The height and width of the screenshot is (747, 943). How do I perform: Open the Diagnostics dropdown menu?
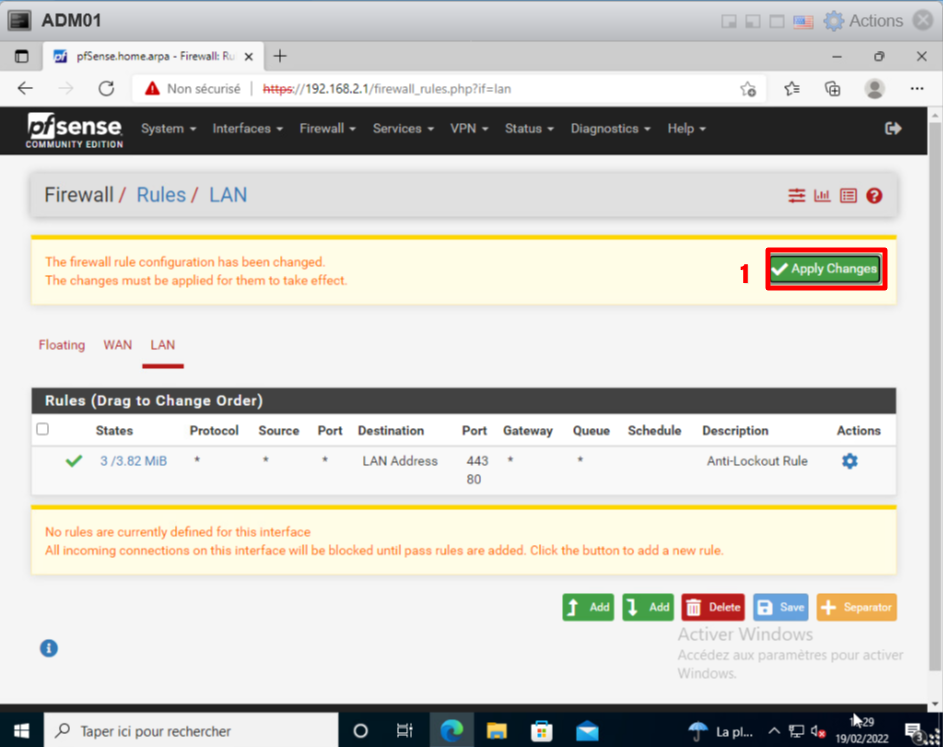(610, 129)
